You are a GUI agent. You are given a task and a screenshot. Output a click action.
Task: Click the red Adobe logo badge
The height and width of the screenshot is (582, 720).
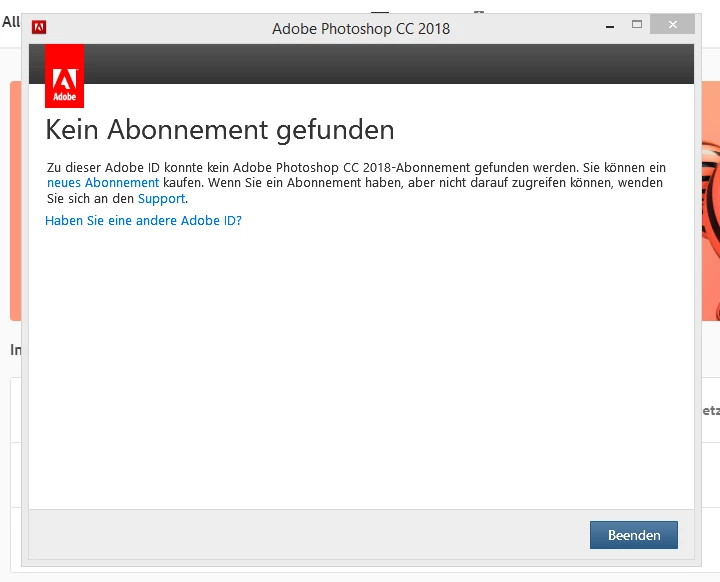[64, 76]
